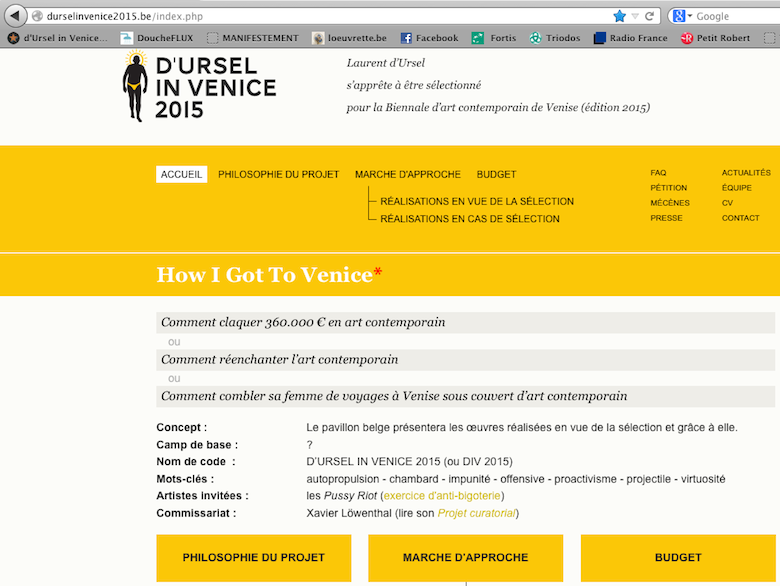Open the Triodos bookmark

[555, 38]
